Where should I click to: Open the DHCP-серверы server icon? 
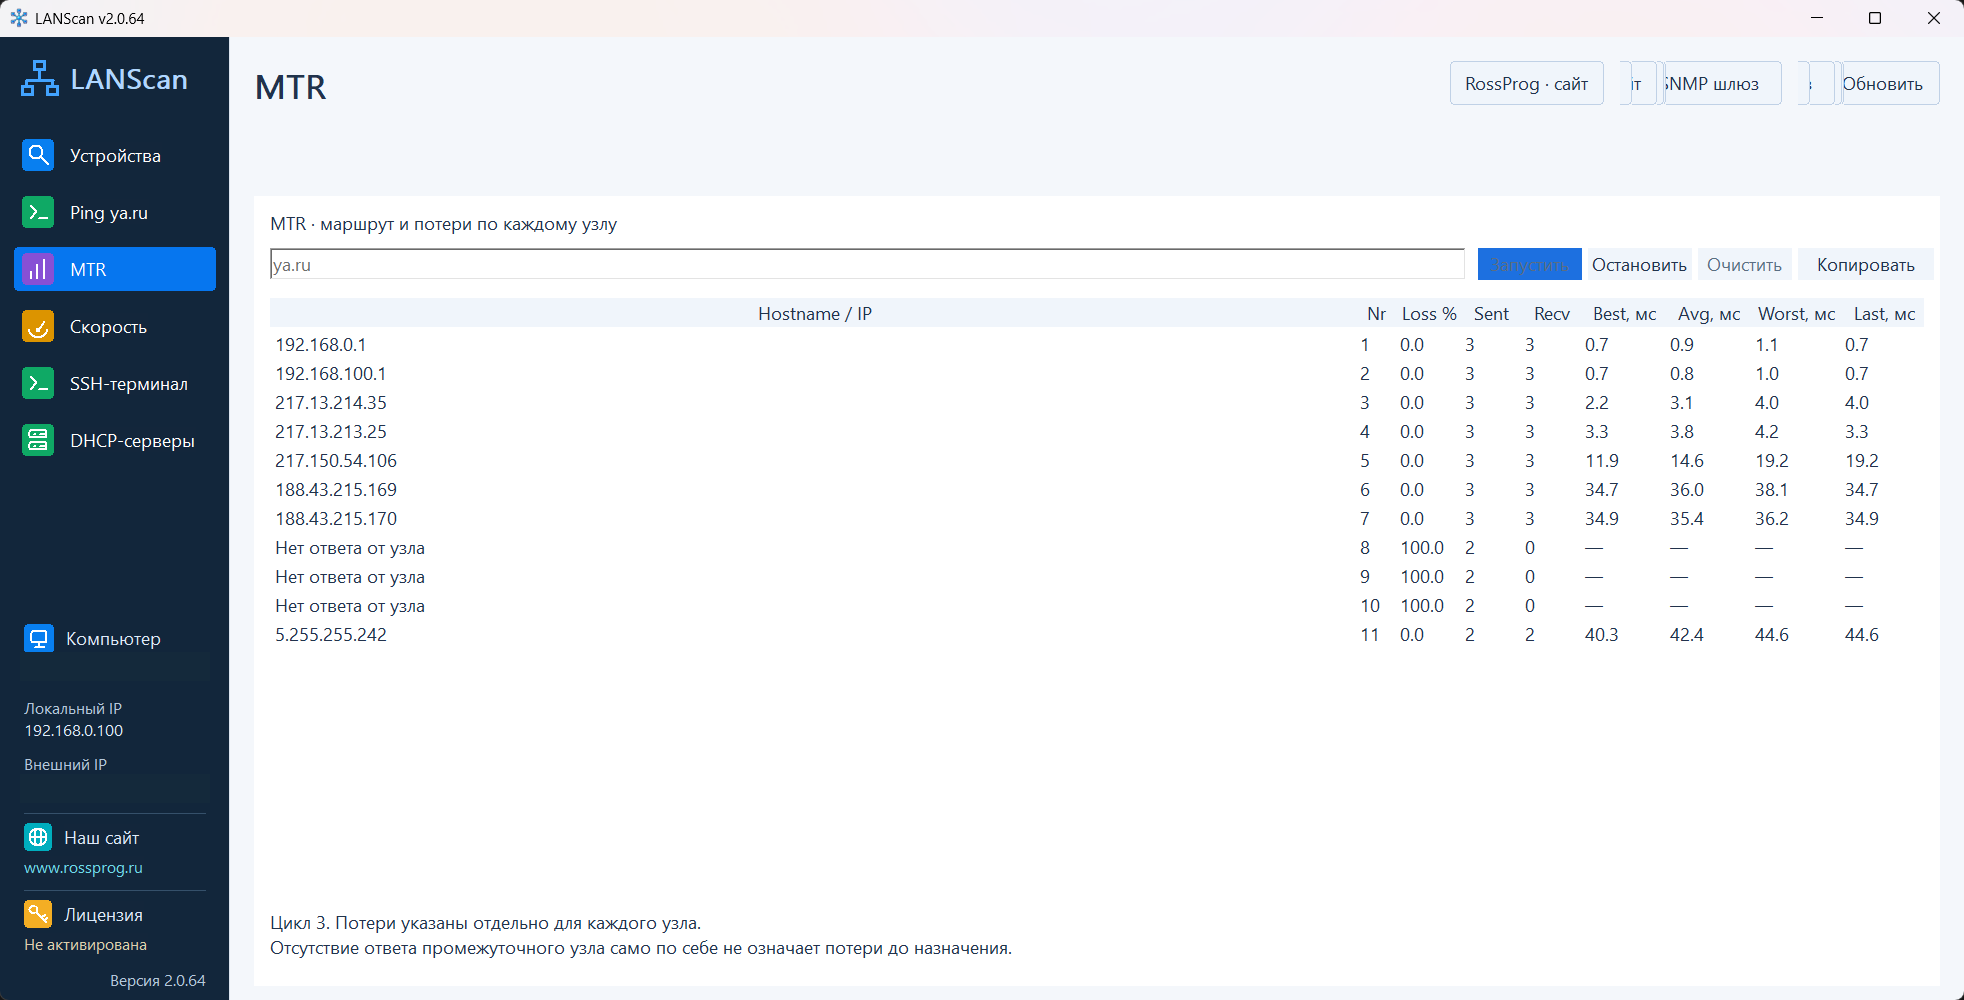(38, 440)
